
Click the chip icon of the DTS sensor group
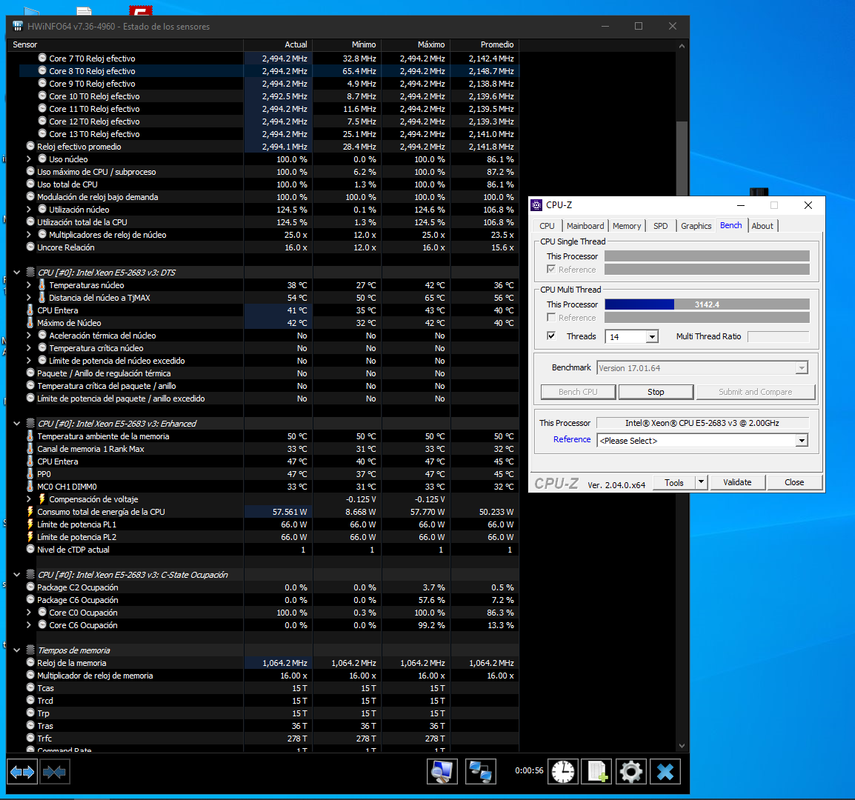pyautogui.click(x=31, y=272)
